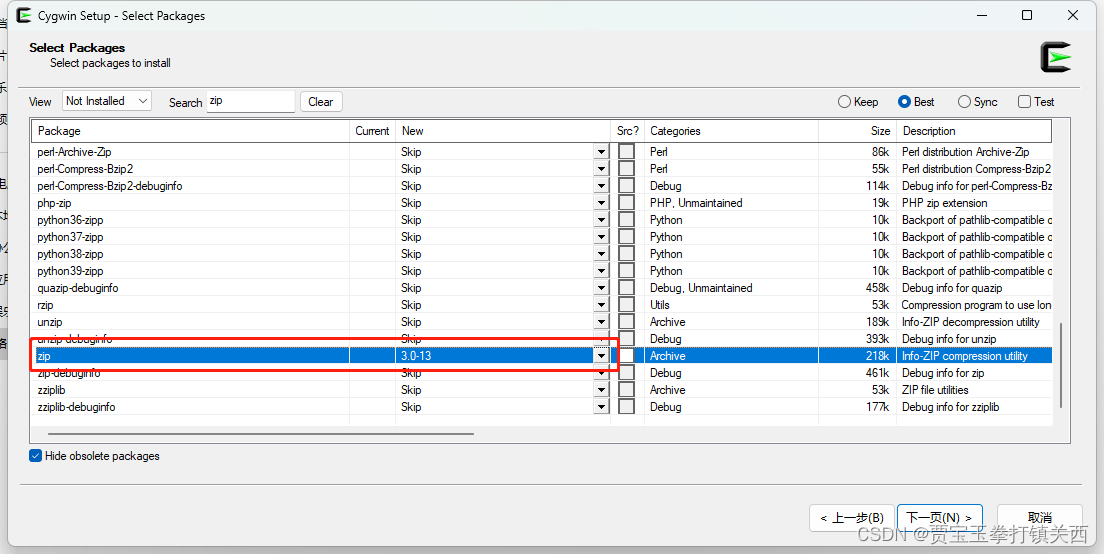Image resolution: width=1104 pixels, height=554 pixels.
Task: Maximize the Cygwin Setup window
Action: tap(1027, 15)
